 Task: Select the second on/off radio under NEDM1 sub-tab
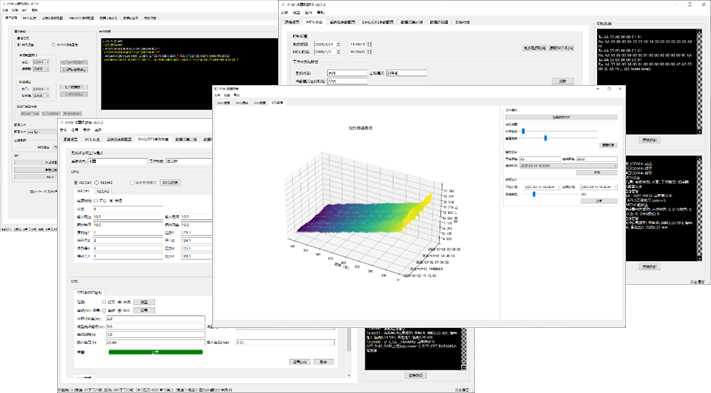click(112, 200)
